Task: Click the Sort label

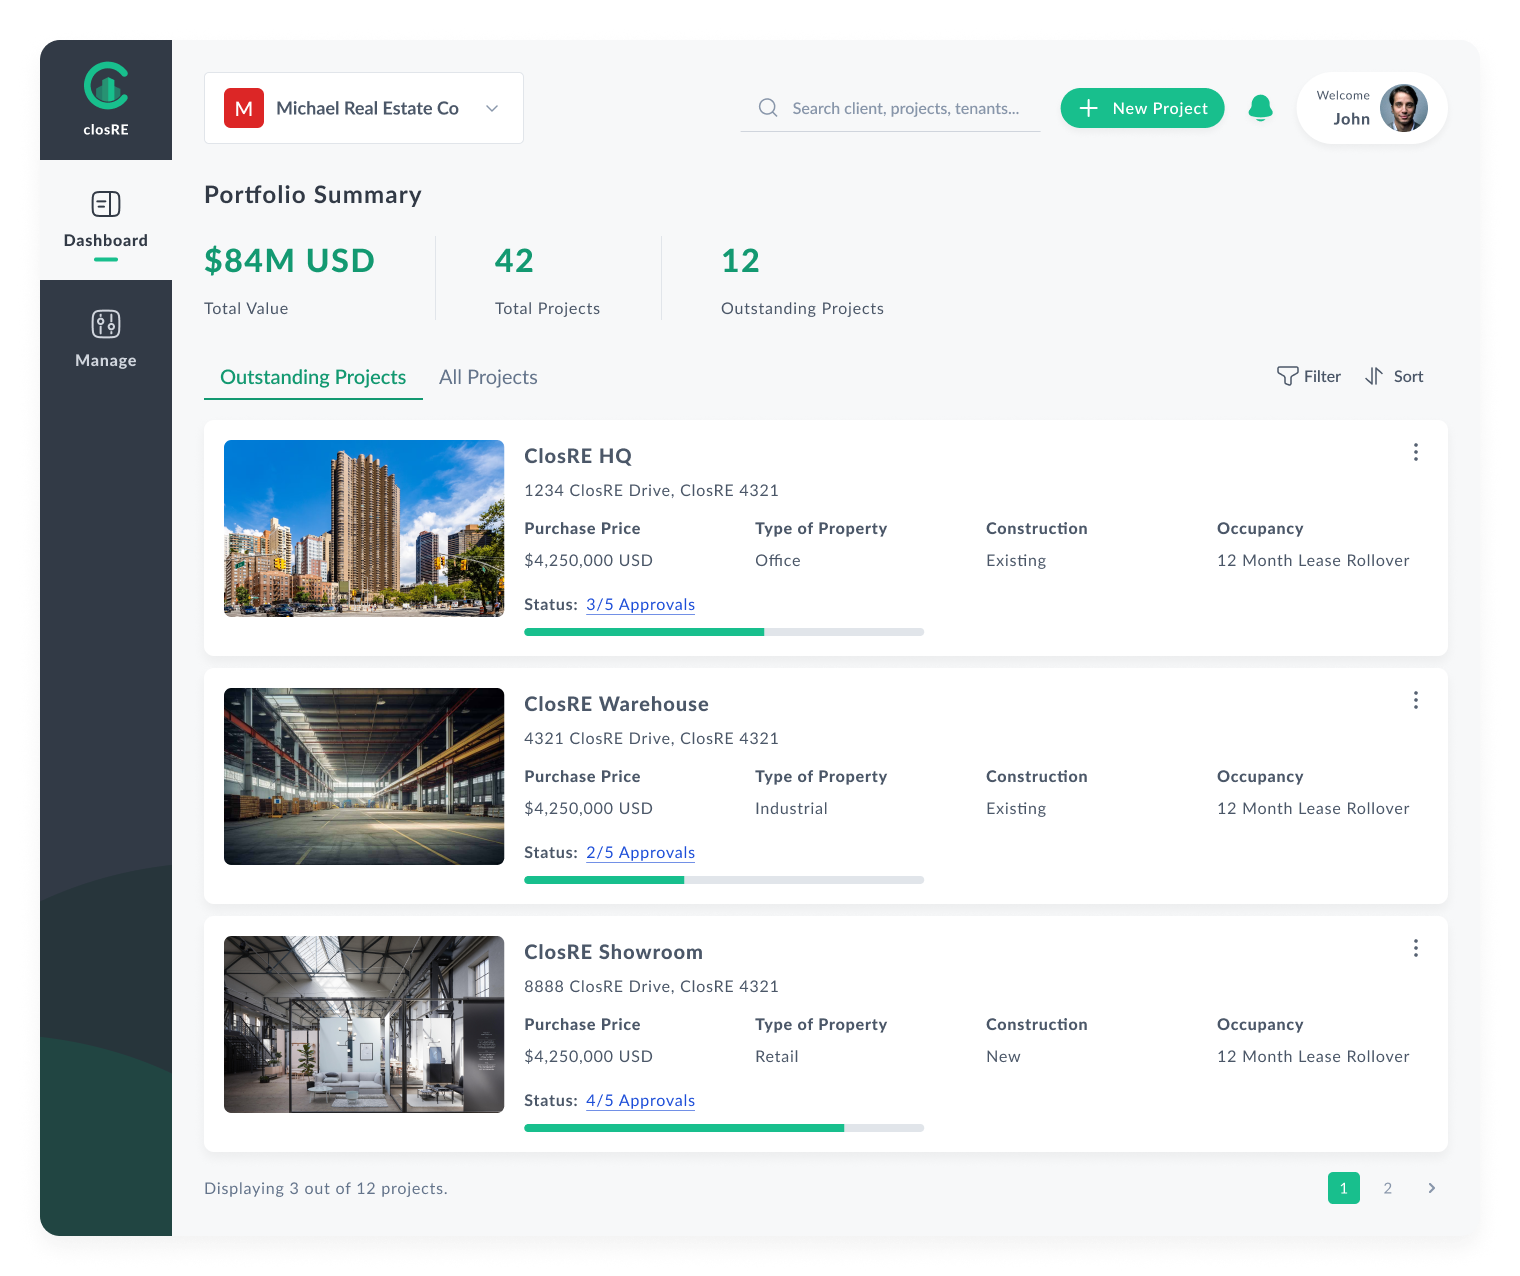Action: click(x=1409, y=376)
